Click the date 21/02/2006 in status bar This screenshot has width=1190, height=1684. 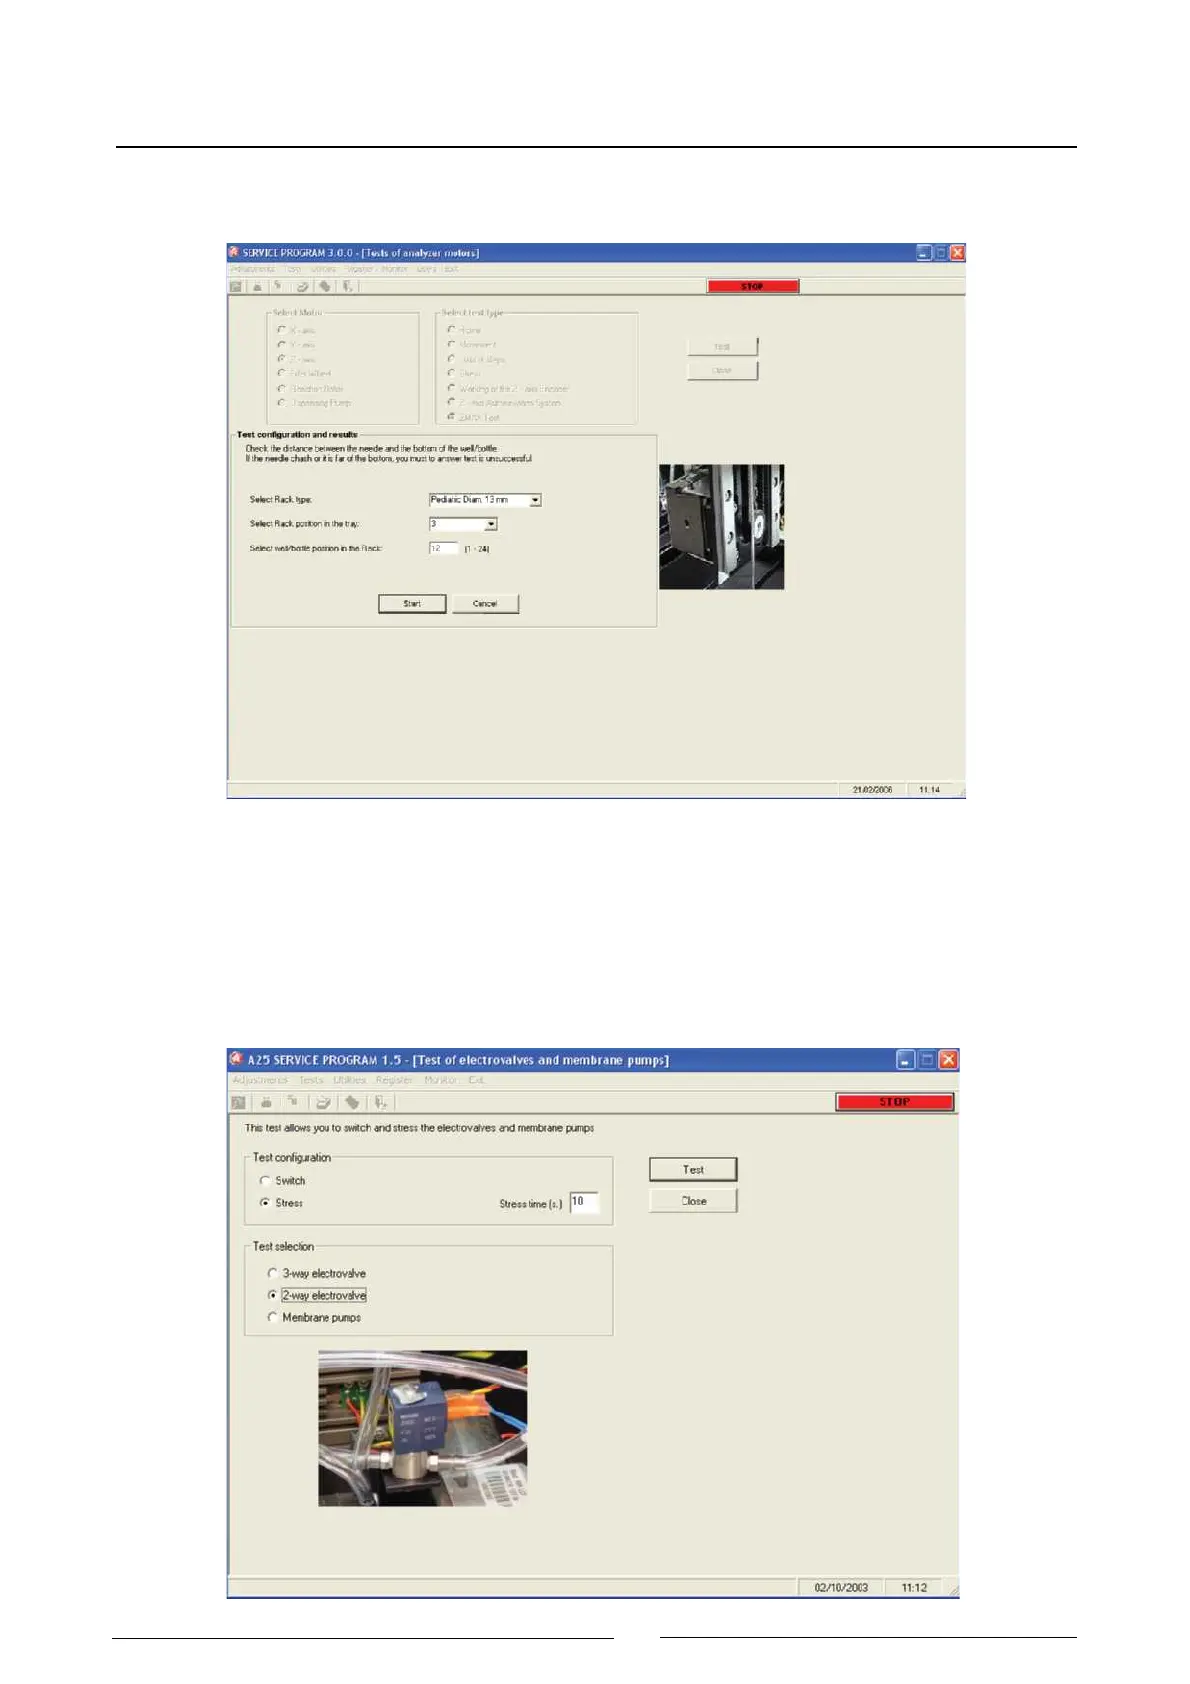pos(872,790)
